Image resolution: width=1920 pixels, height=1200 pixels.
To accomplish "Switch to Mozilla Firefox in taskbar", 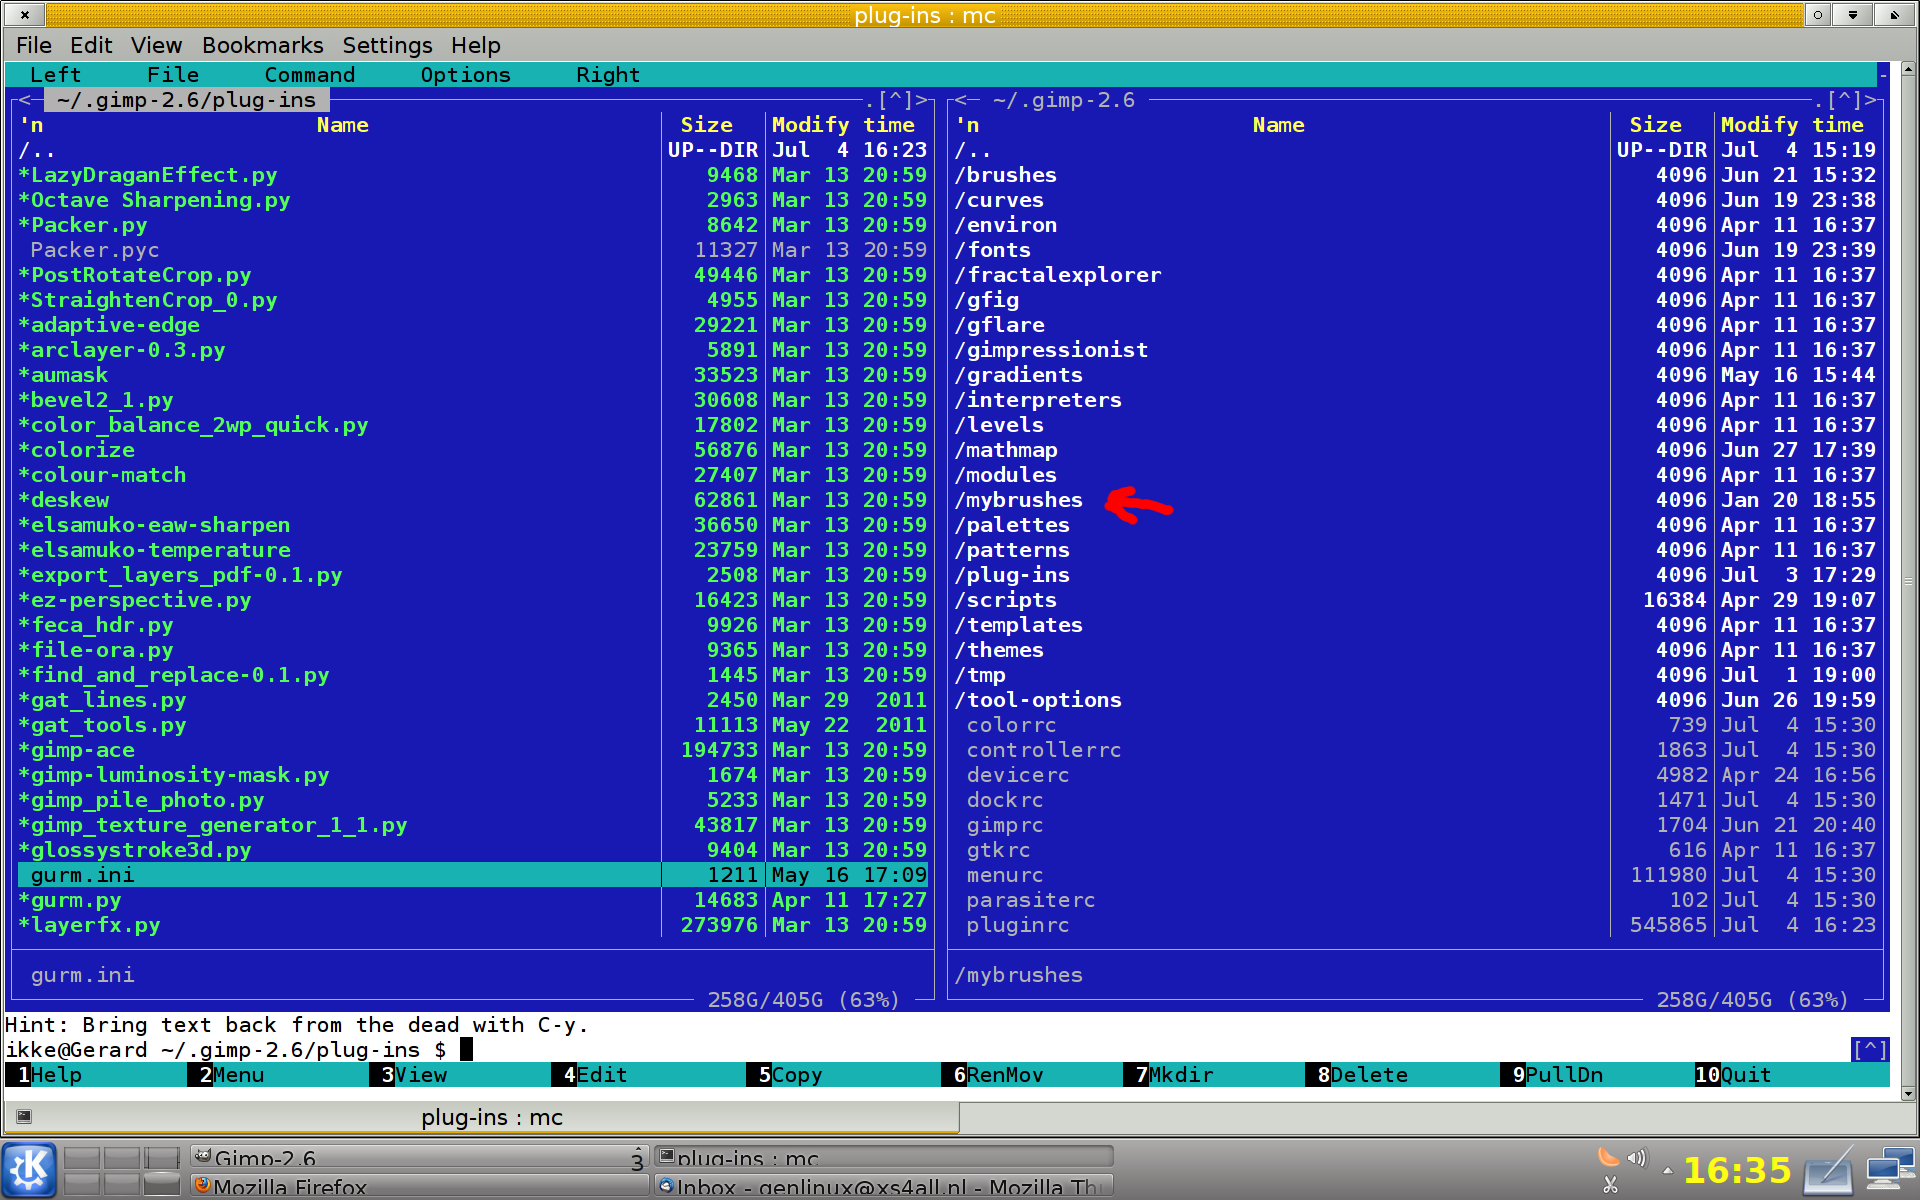I will point(419,1185).
